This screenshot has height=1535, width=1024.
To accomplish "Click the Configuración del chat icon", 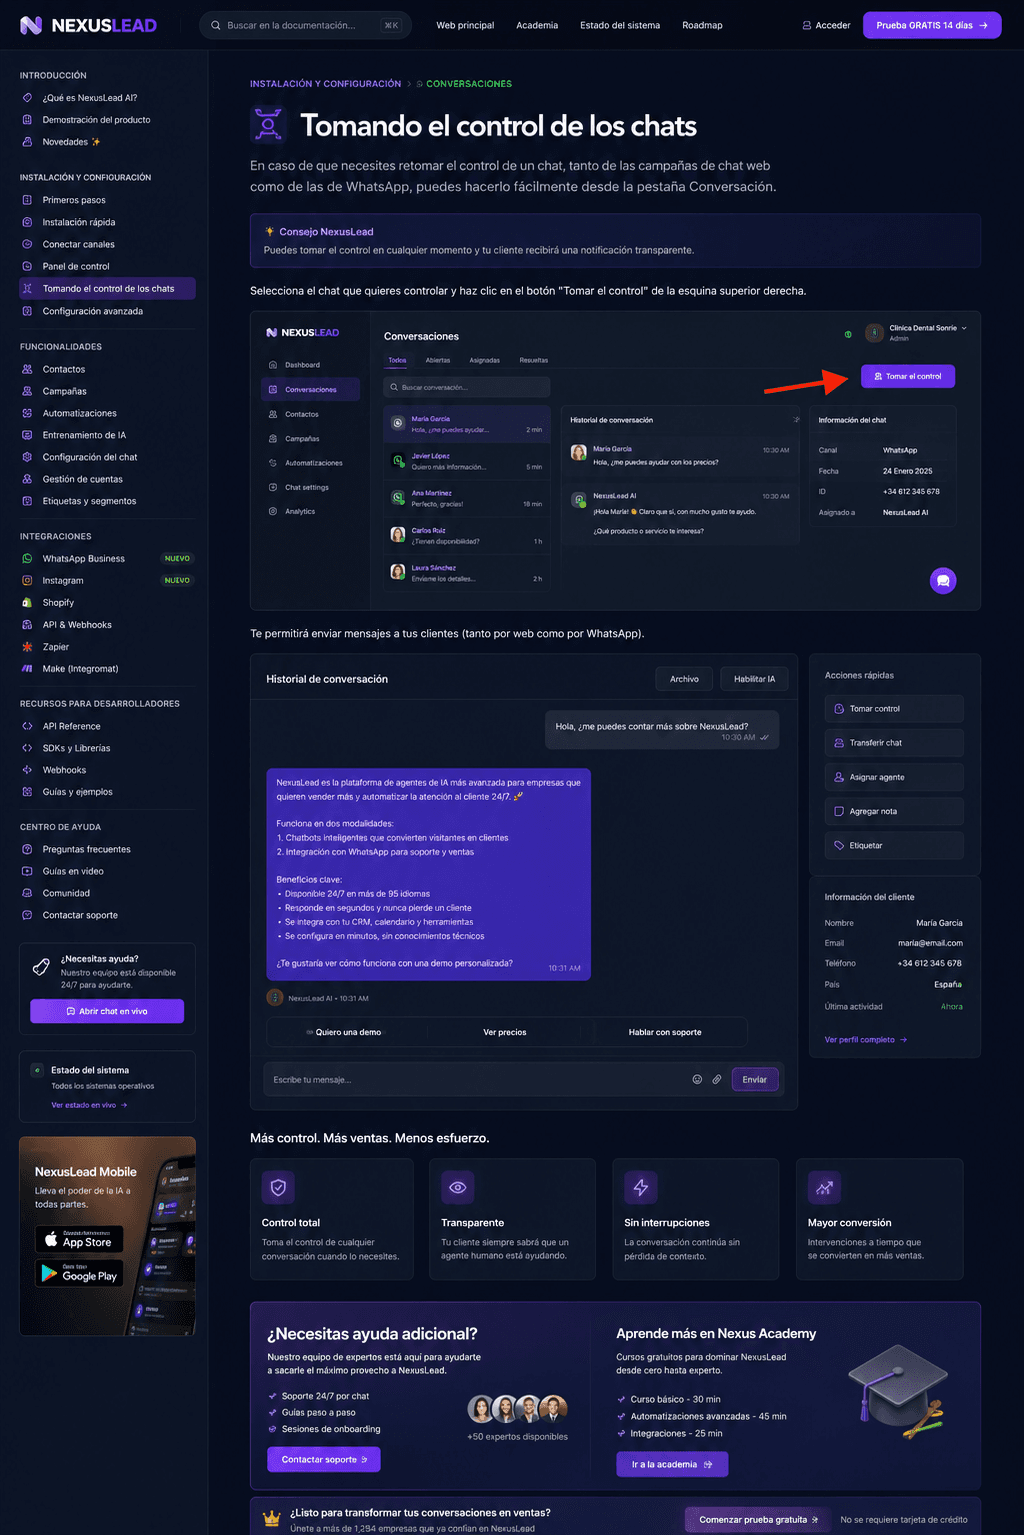I will 27,457.
